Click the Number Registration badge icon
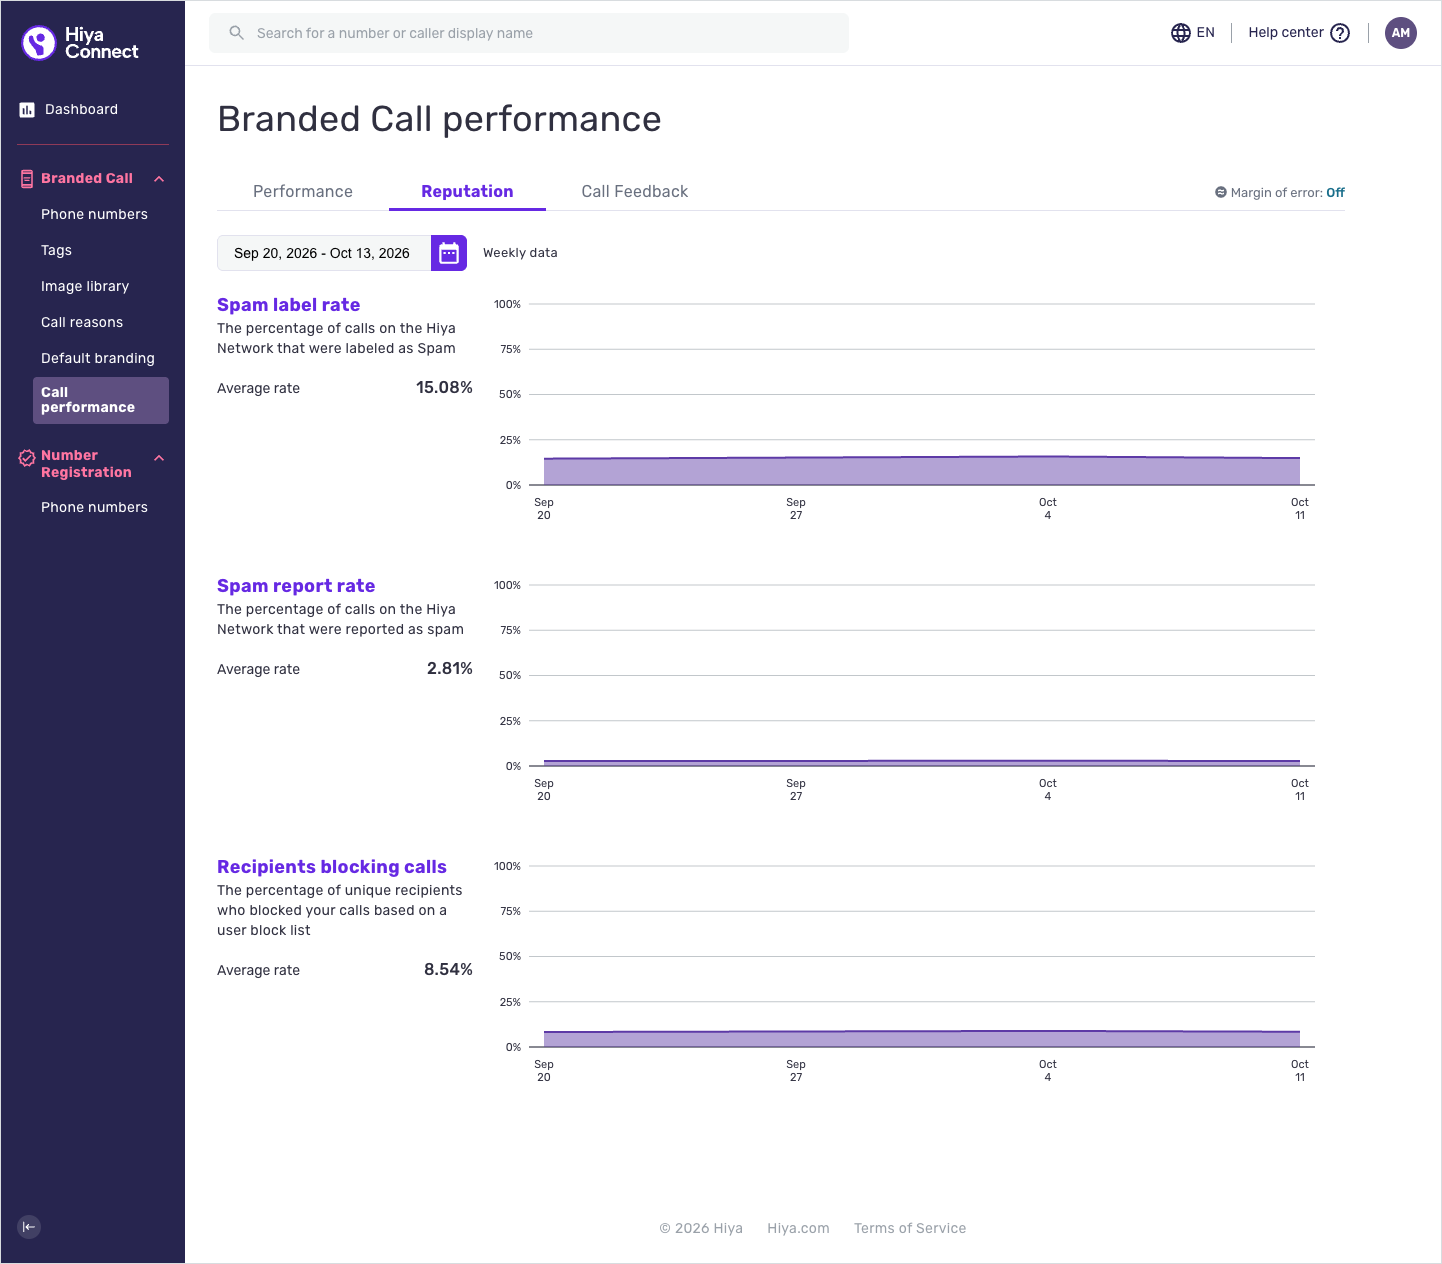 point(27,458)
